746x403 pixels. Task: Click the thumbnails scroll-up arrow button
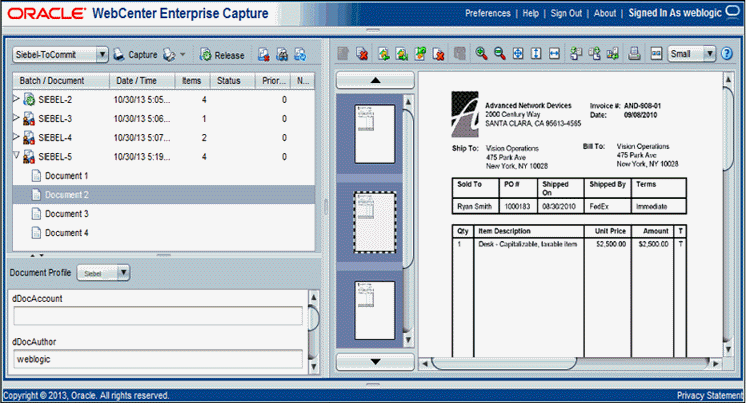point(375,80)
